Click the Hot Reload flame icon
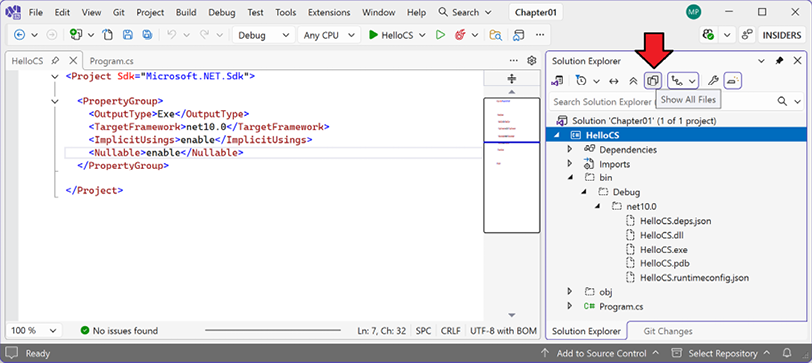 pos(459,35)
